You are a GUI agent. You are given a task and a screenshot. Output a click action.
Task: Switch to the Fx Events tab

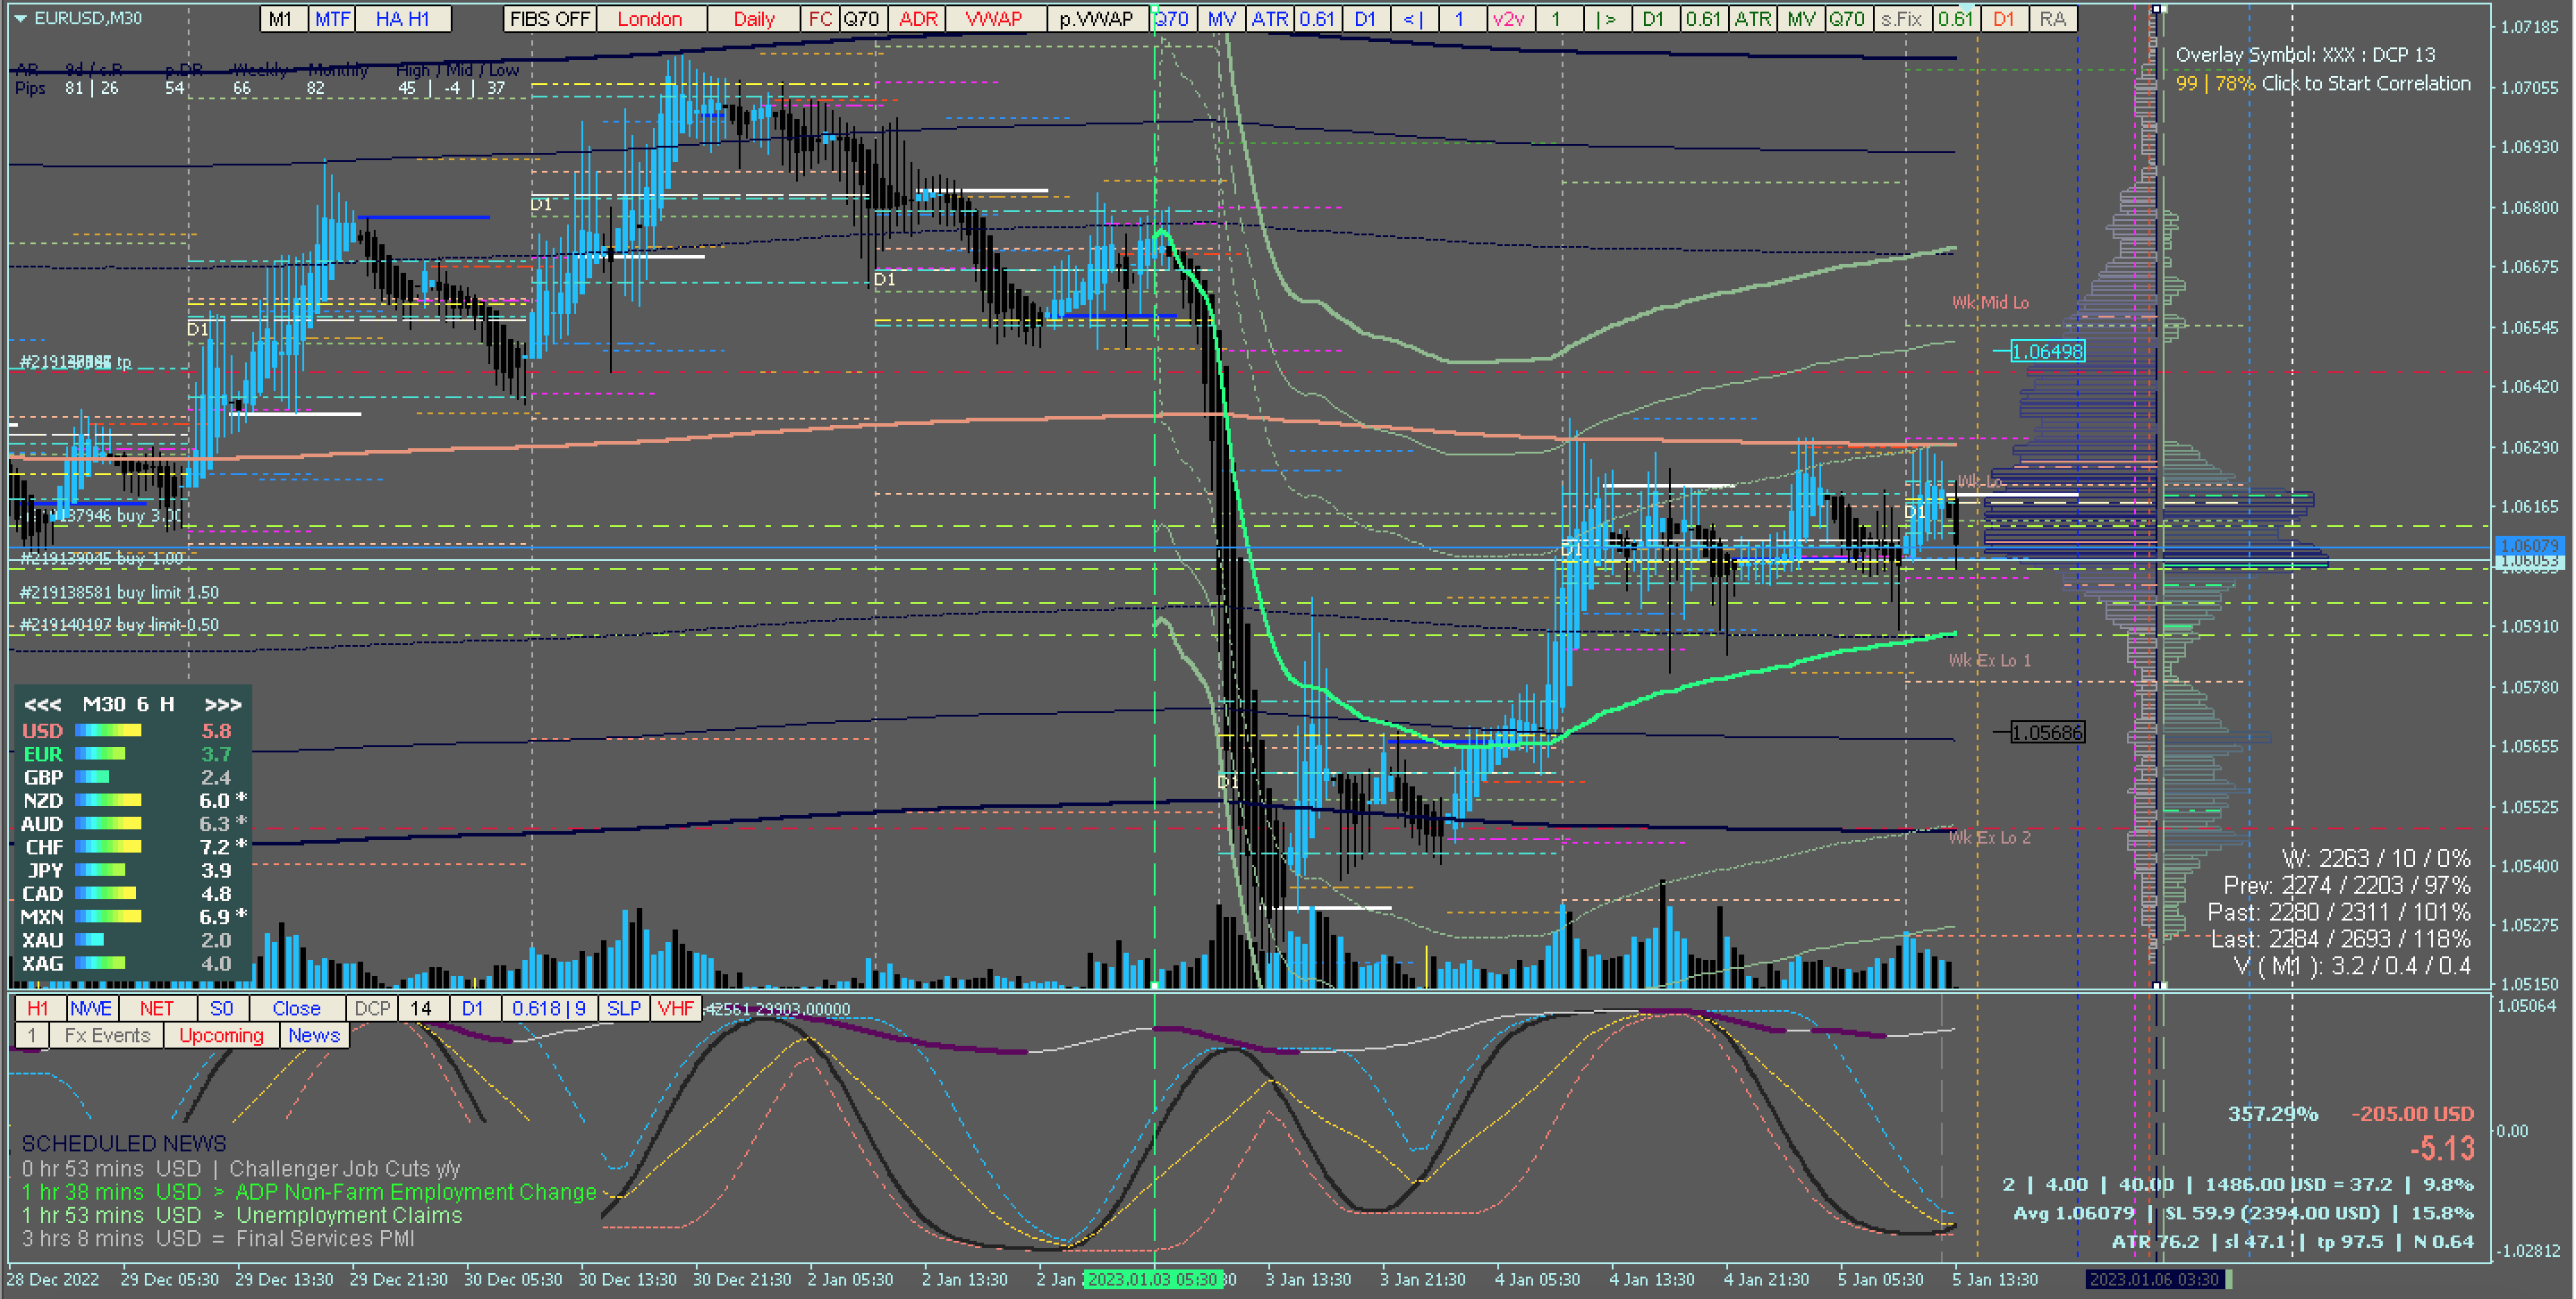click(107, 1035)
